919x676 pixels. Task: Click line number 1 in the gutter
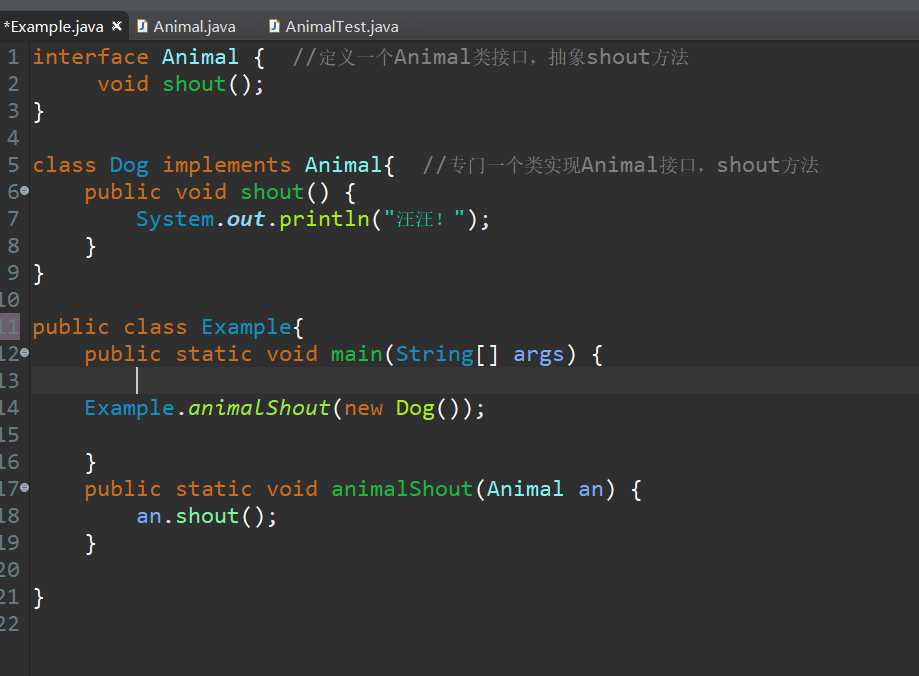(13, 57)
